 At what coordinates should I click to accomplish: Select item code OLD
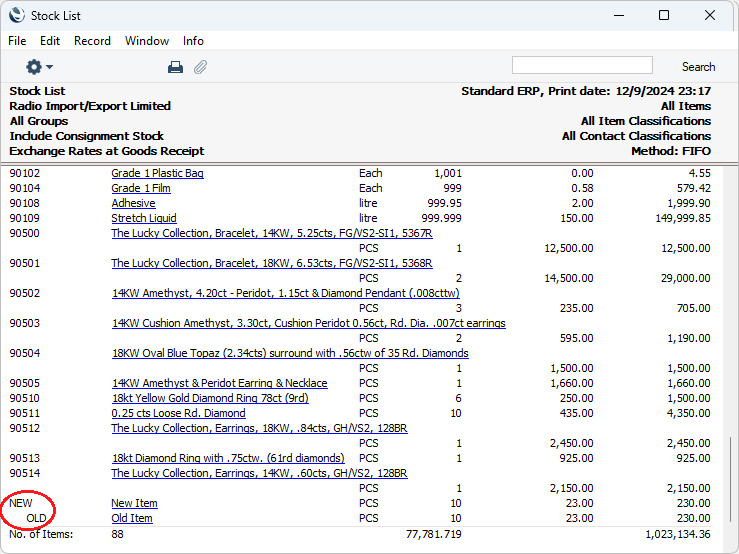36,519
